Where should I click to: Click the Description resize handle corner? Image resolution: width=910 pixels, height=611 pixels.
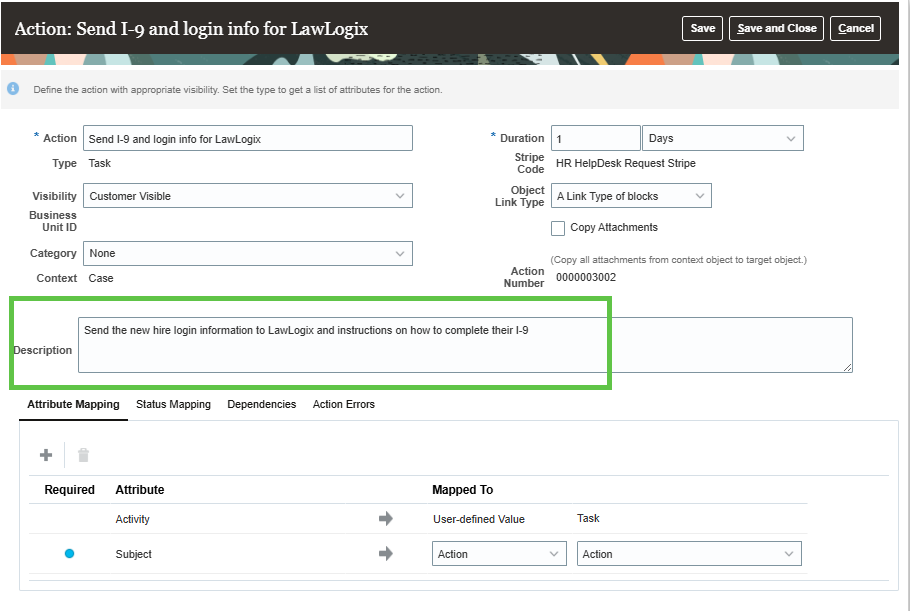pos(847,367)
